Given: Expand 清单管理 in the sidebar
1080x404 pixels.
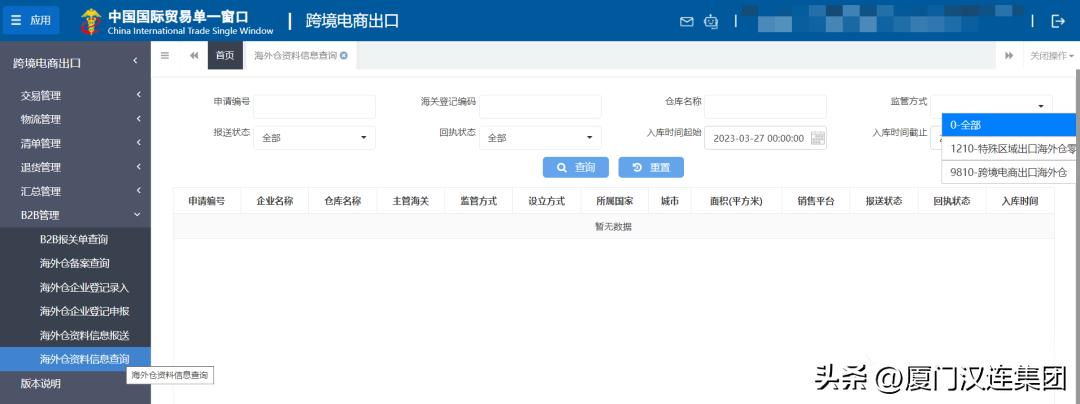Looking at the screenshot, I should click(x=75, y=143).
